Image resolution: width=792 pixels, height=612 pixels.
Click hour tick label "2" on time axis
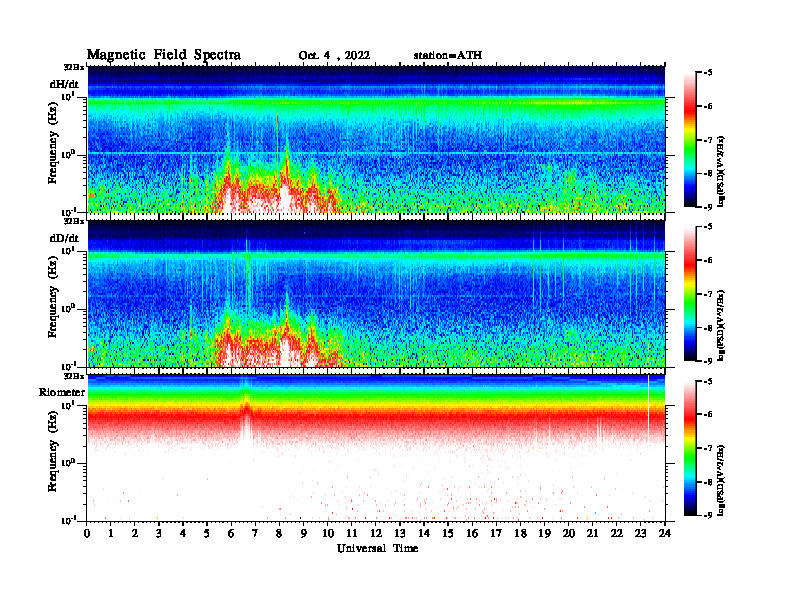coord(135,533)
